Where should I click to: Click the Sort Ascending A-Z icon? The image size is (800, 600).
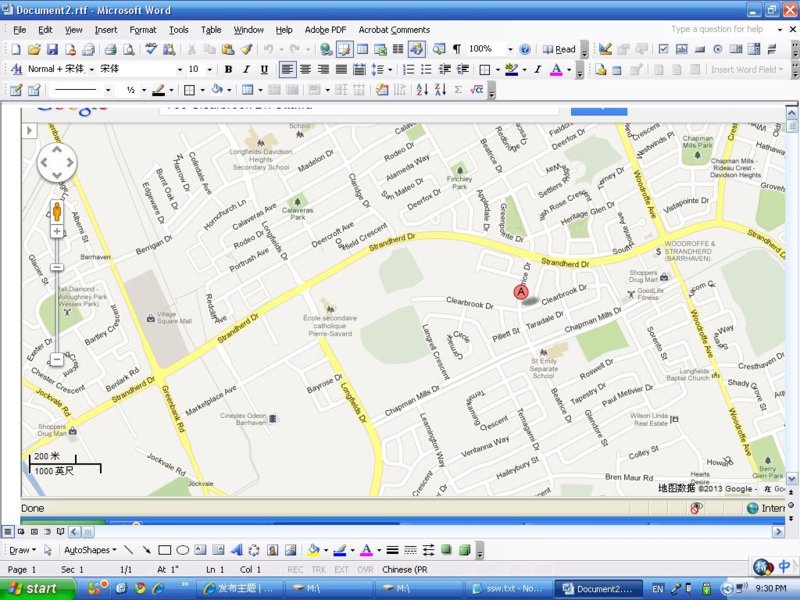pos(422,90)
